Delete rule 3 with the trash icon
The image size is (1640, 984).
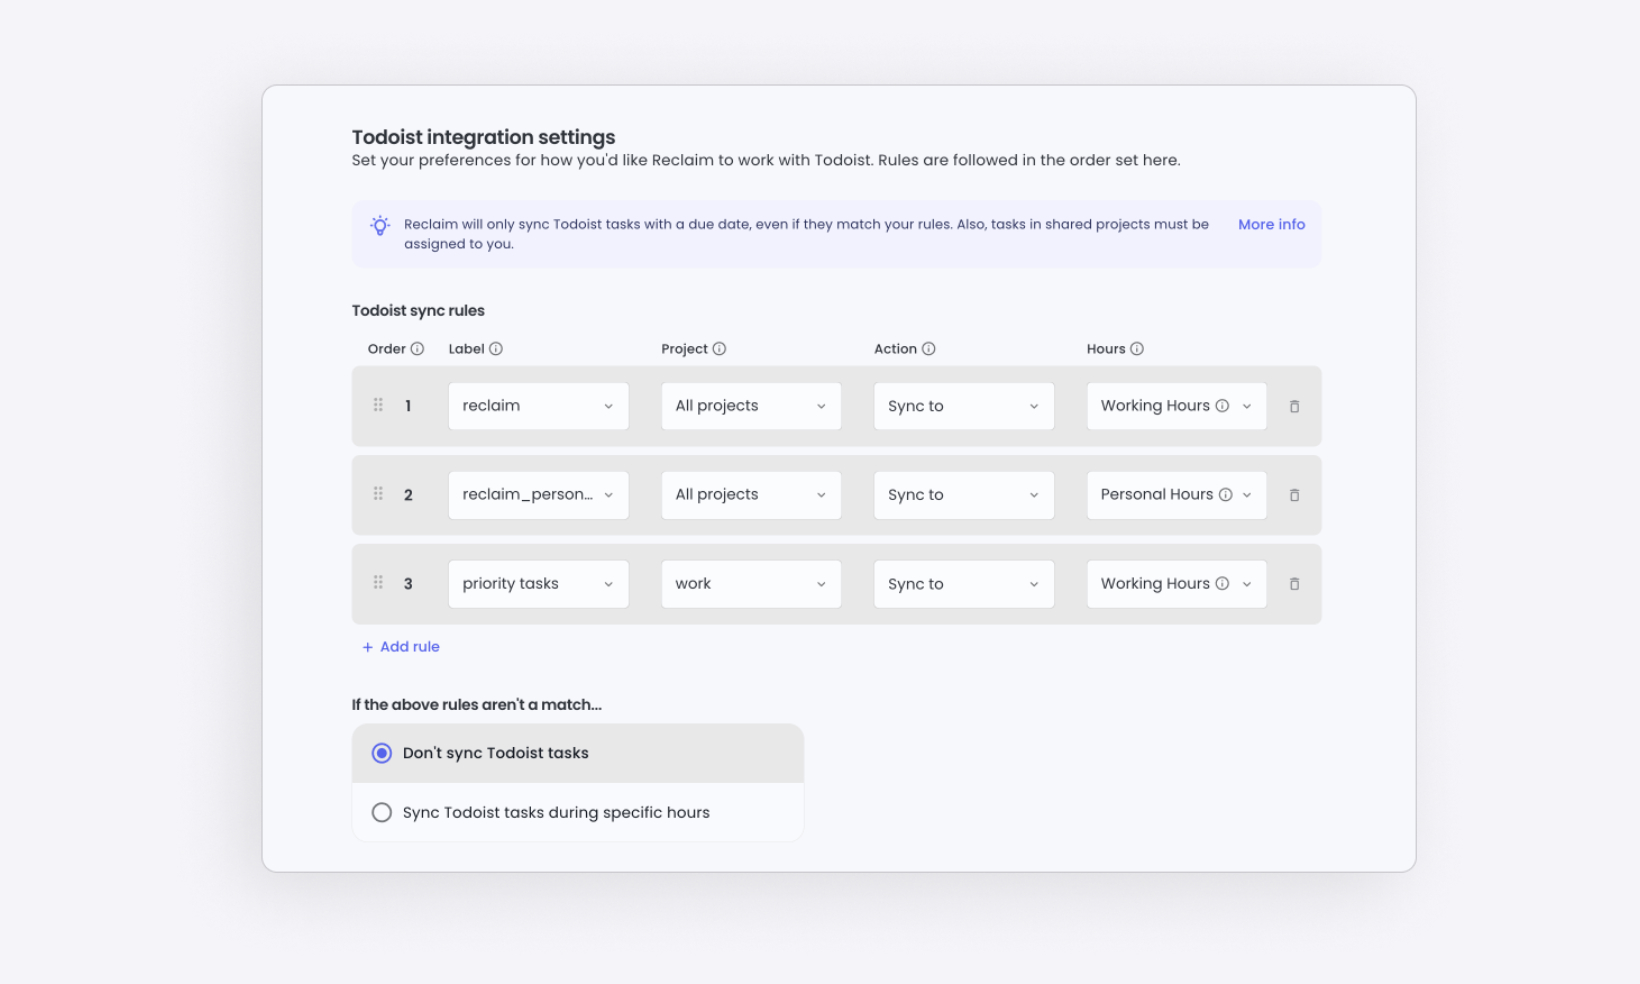coord(1294,584)
